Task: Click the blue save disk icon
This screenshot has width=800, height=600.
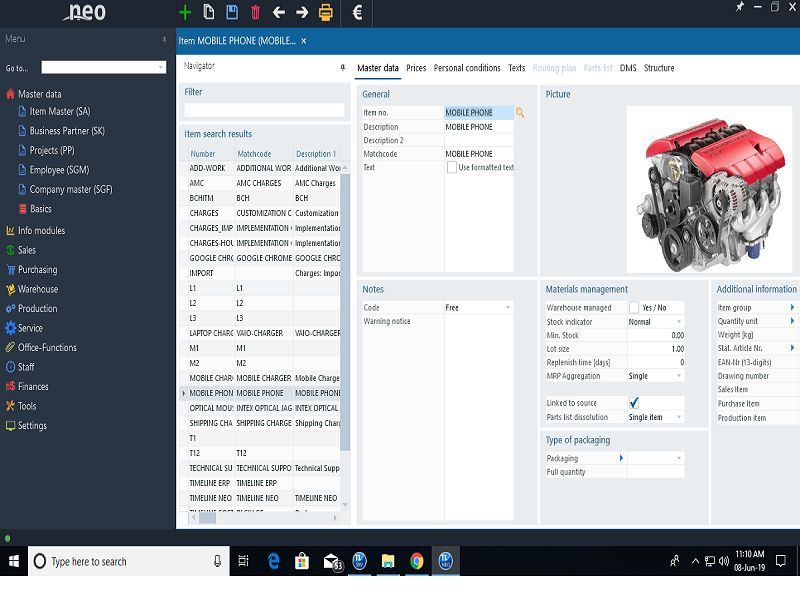Action: coord(232,12)
